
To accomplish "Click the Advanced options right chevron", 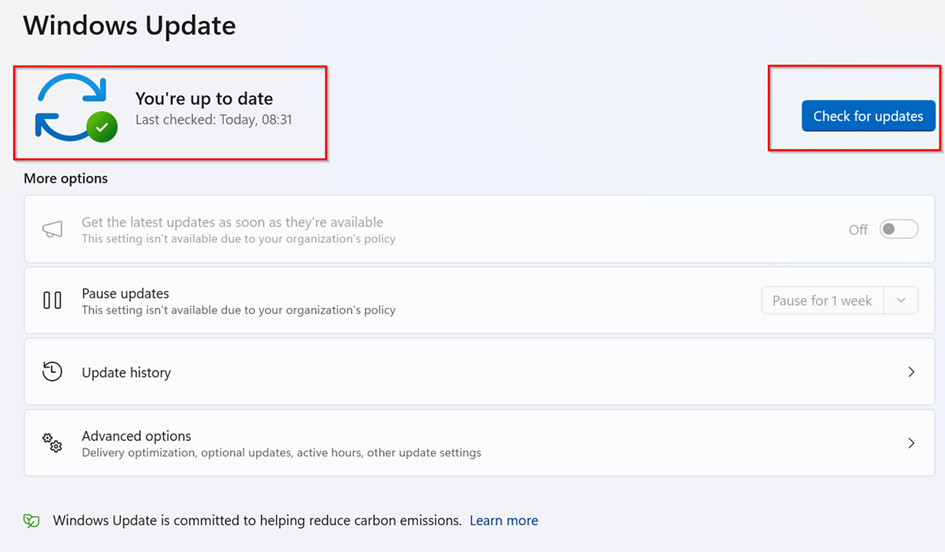I will pos(911,443).
